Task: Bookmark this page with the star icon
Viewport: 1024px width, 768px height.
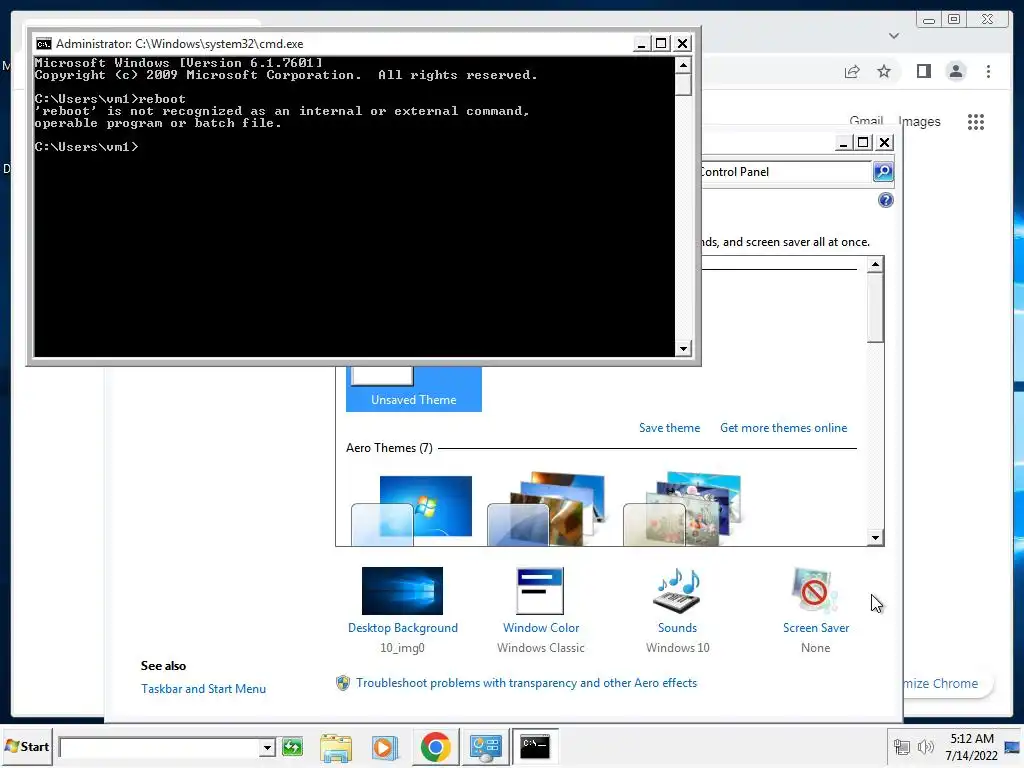Action: pyautogui.click(x=884, y=71)
